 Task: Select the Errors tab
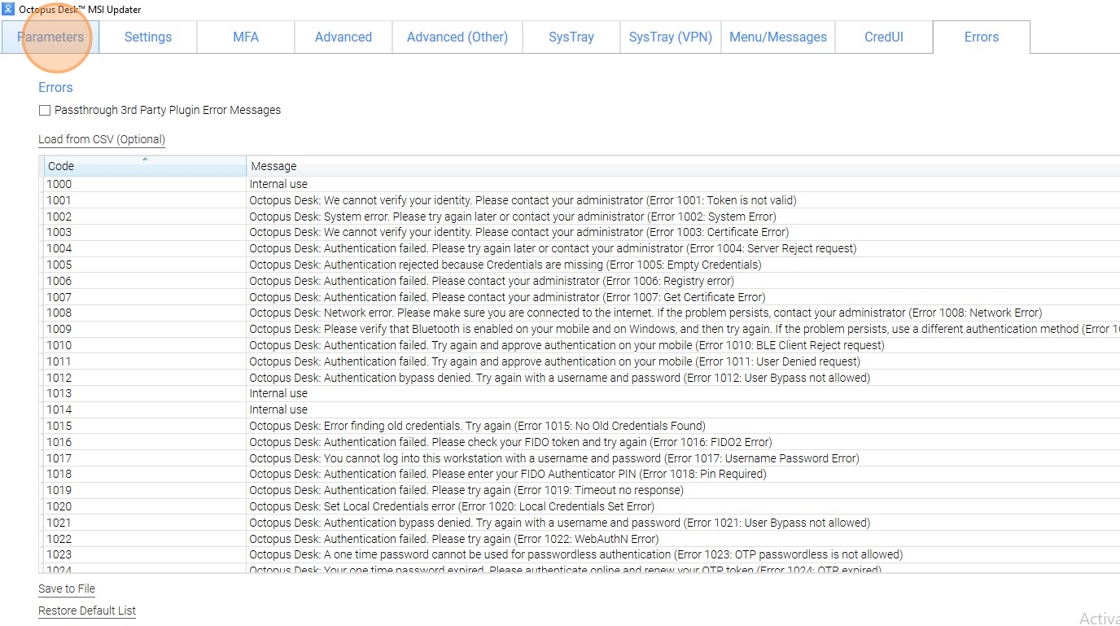tap(981, 37)
